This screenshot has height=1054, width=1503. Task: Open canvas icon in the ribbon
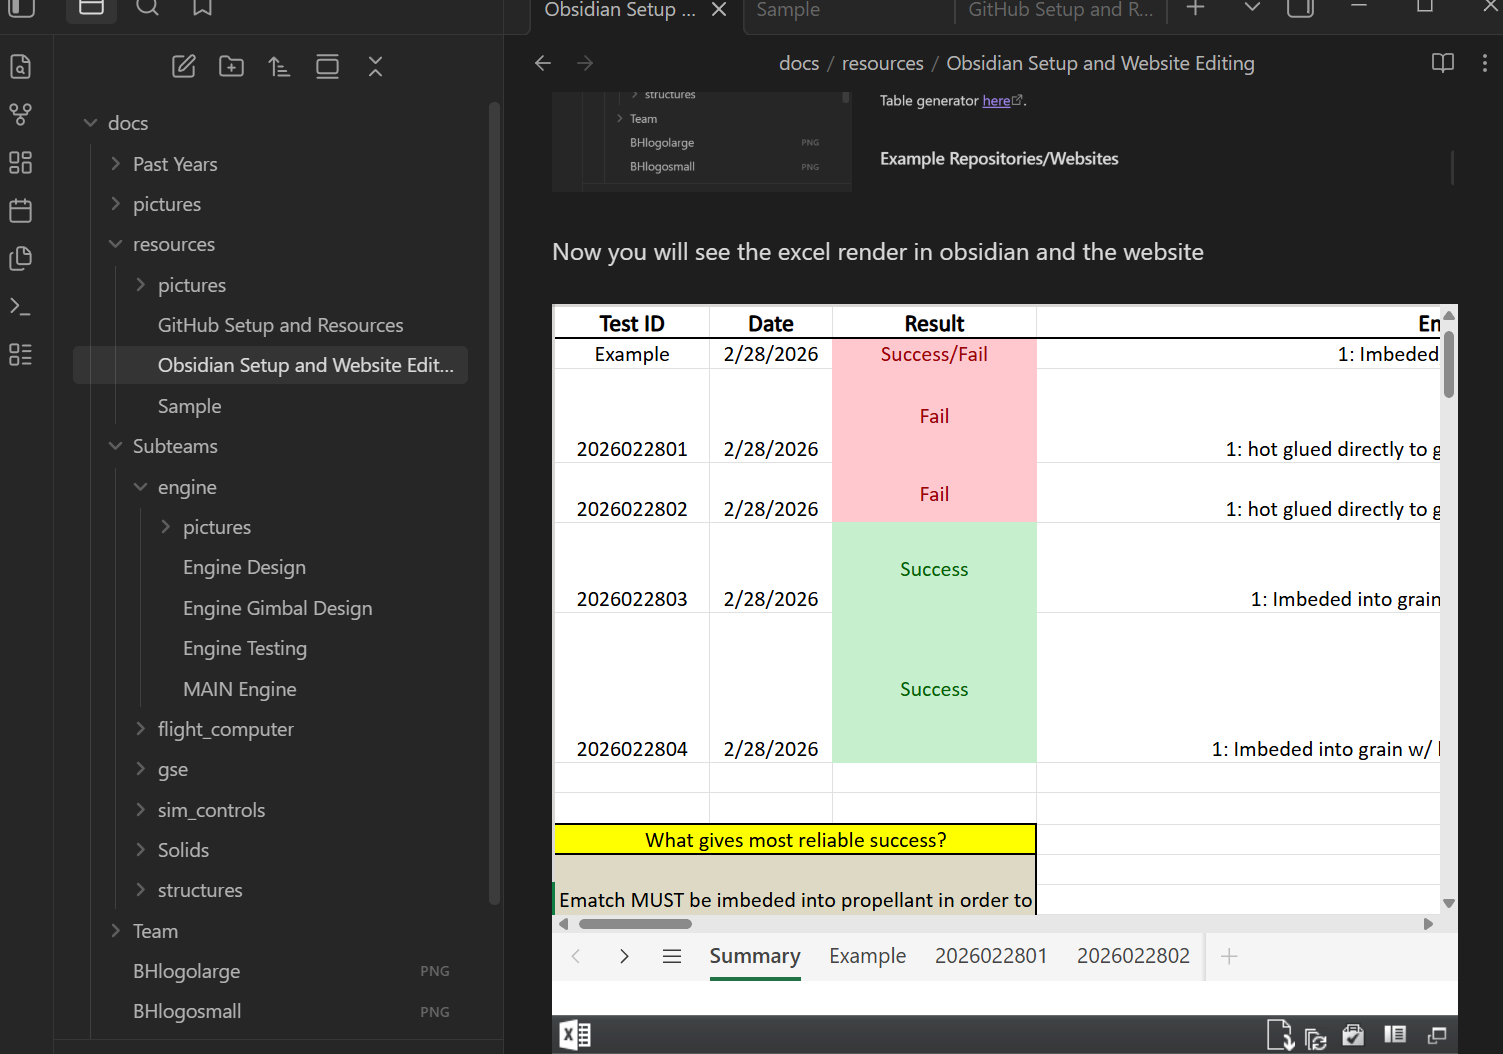20,162
